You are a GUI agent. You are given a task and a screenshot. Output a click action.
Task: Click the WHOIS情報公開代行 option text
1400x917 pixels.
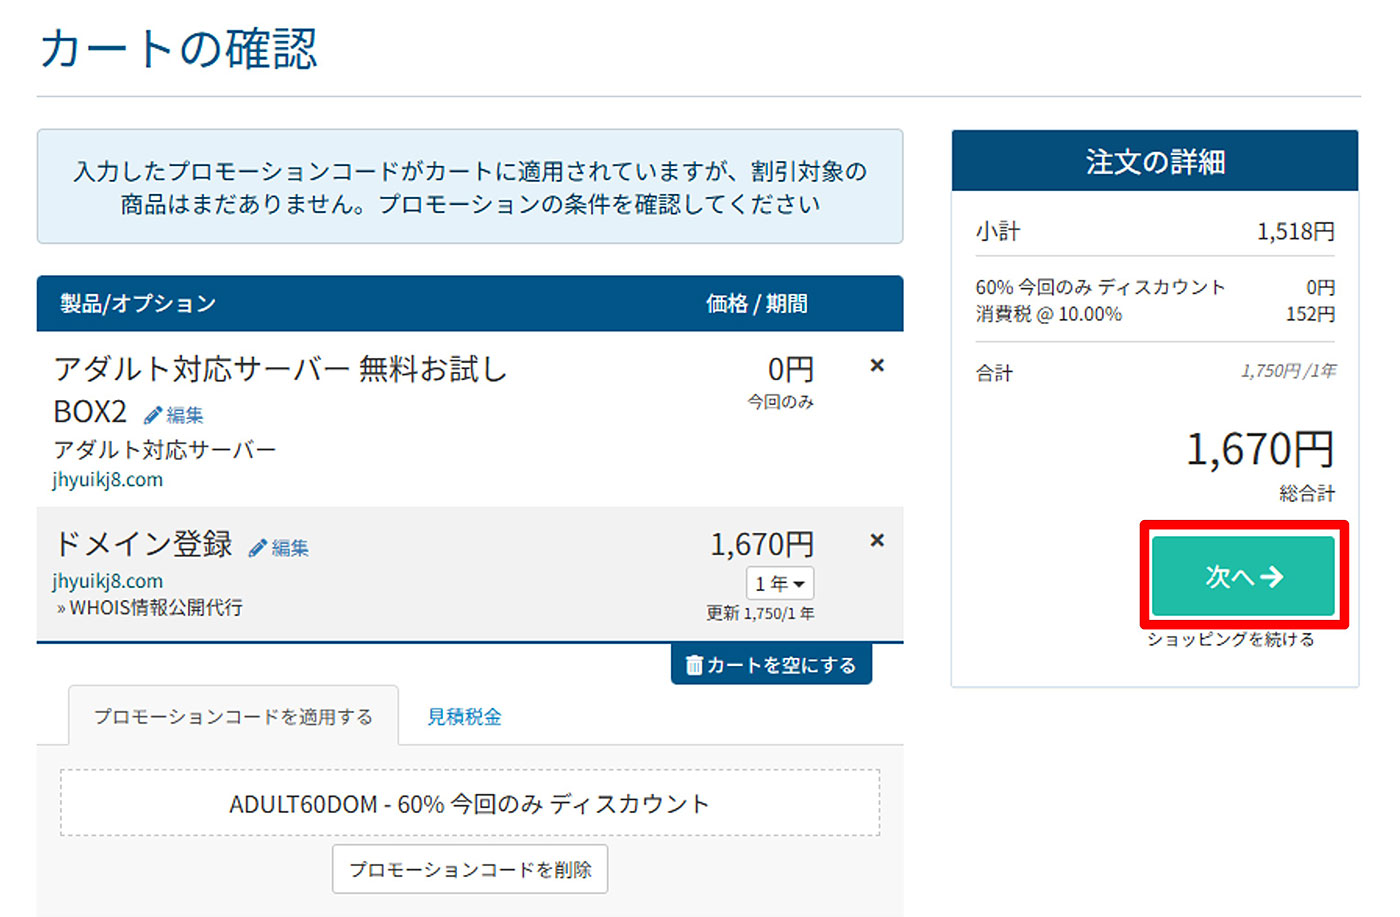[x=156, y=607]
